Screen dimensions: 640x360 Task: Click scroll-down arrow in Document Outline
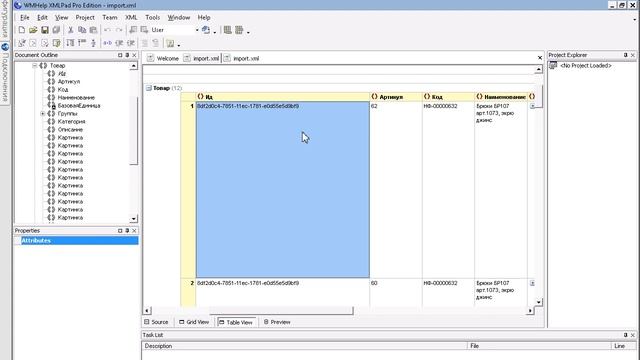point(133,219)
